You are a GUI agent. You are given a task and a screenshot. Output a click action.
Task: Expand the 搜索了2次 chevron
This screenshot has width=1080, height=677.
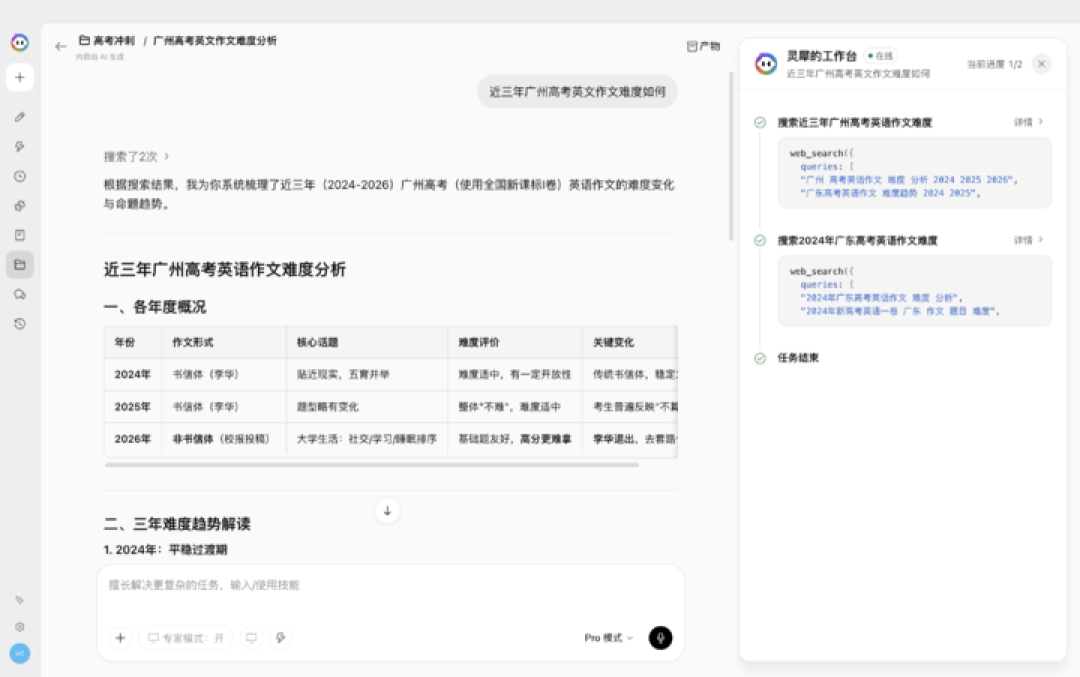click(167, 157)
